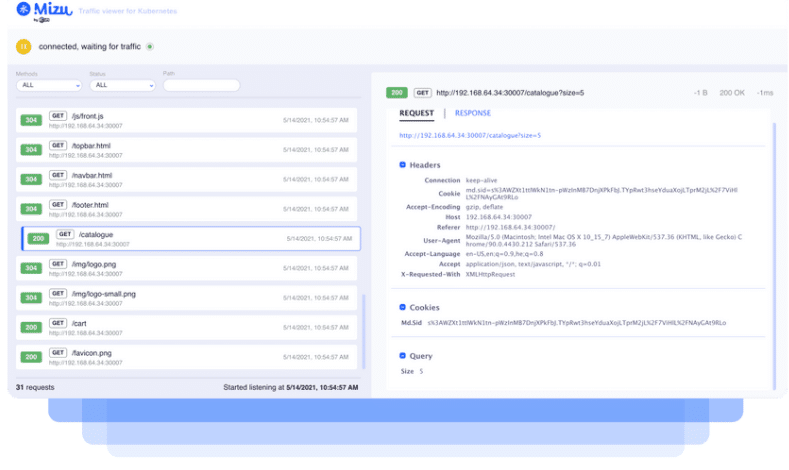Click the green 200 badge in details header
The height and width of the screenshot is (470, 789).
pyautogui.click(x=396, y=93)
